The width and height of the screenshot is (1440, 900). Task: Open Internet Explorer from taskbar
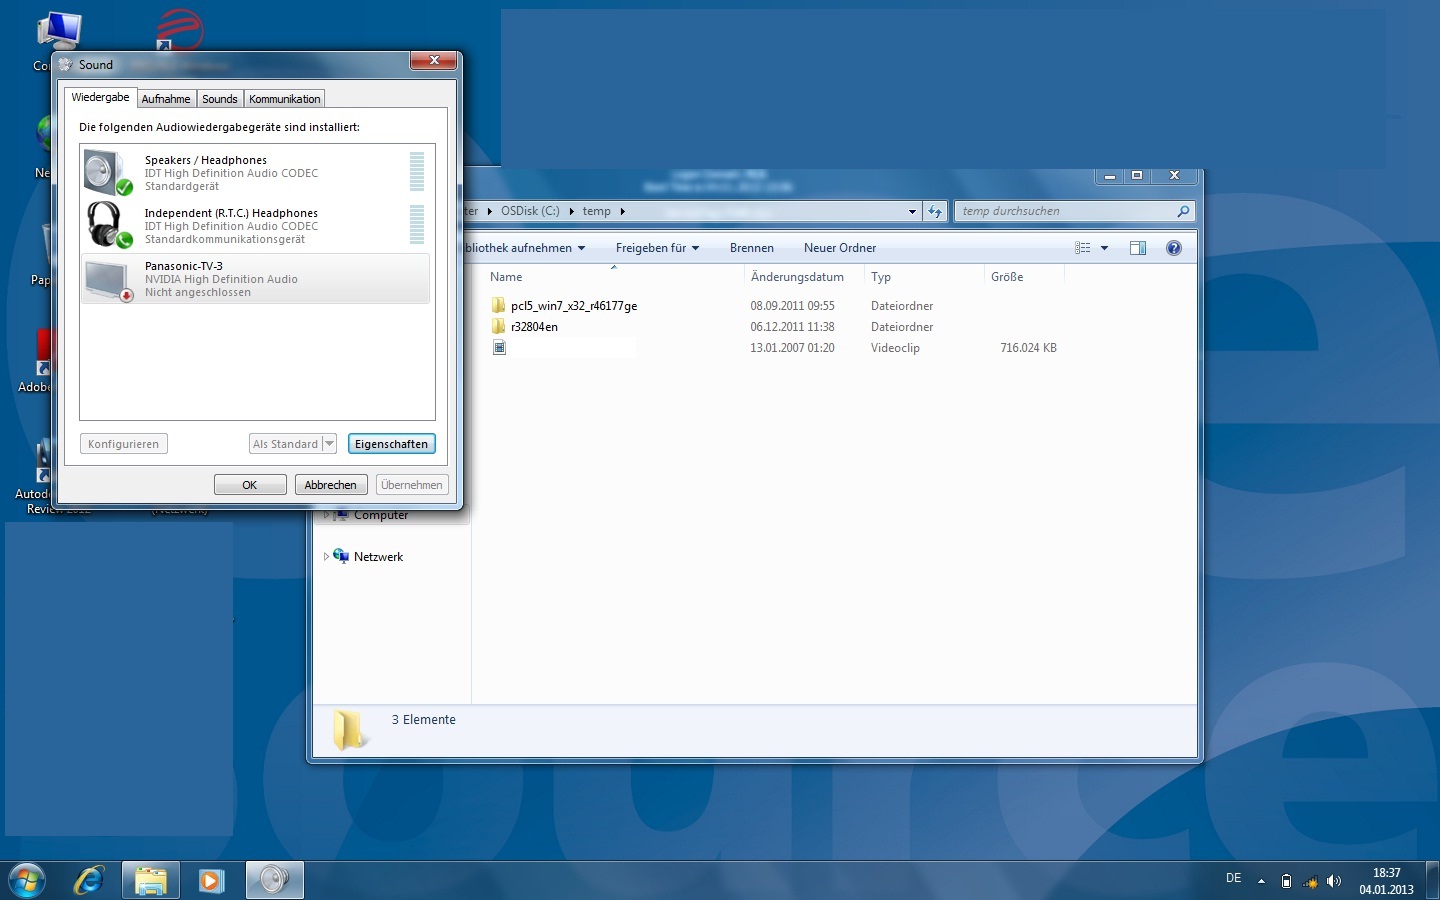[89, 881]
